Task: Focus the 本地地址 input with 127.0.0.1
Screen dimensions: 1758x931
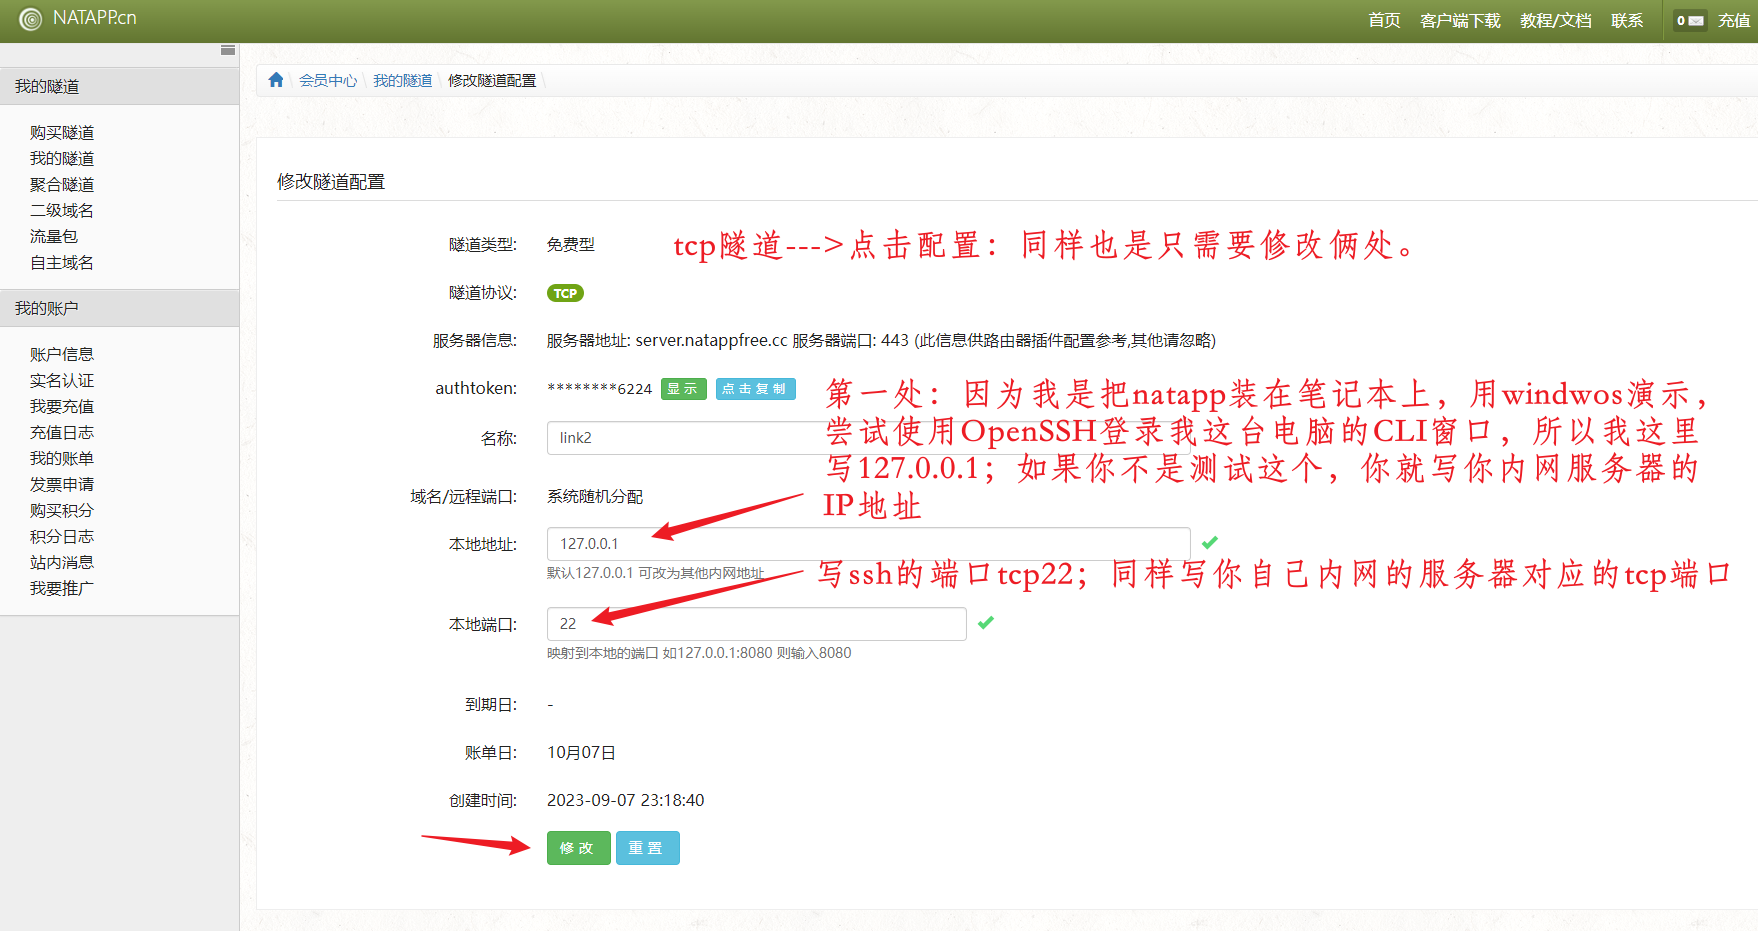Action: tap(868, 544)
